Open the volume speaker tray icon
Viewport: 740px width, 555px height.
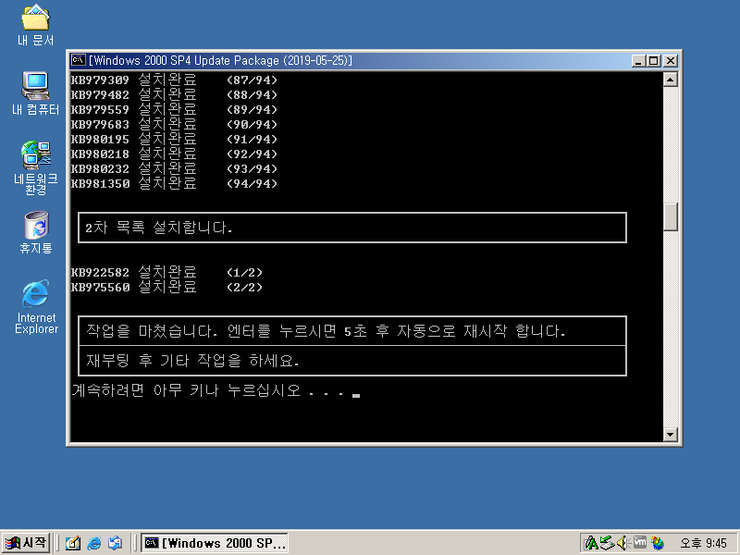click(x=623, y=543)
